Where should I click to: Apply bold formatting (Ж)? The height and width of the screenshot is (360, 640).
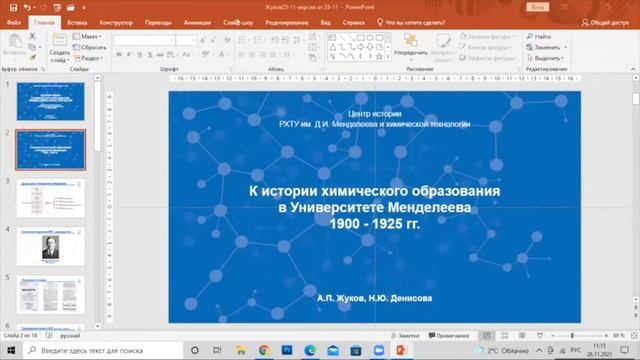tap(119, 54)
